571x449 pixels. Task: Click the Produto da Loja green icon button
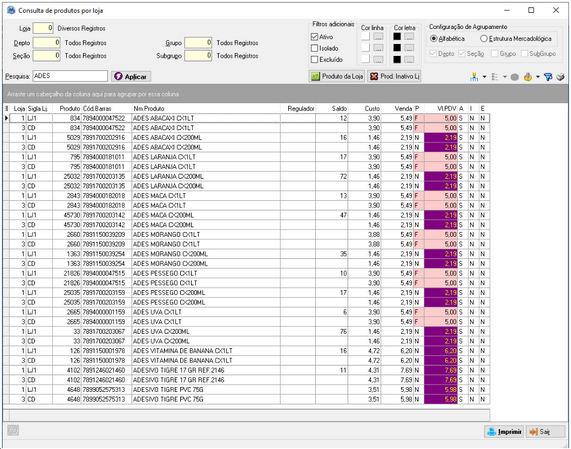click(x=337, y=76)
